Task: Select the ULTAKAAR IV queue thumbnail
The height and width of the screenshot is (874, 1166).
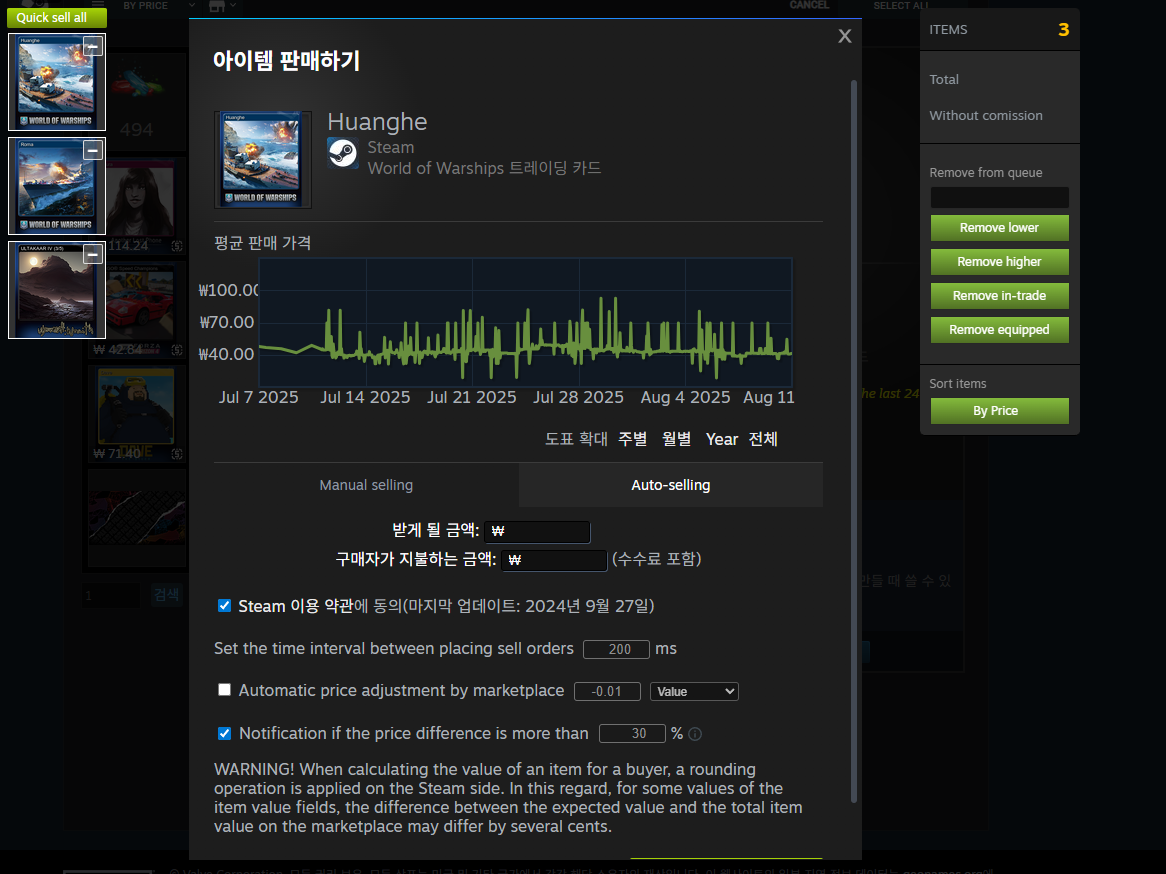Action: [x=57, y=290]
